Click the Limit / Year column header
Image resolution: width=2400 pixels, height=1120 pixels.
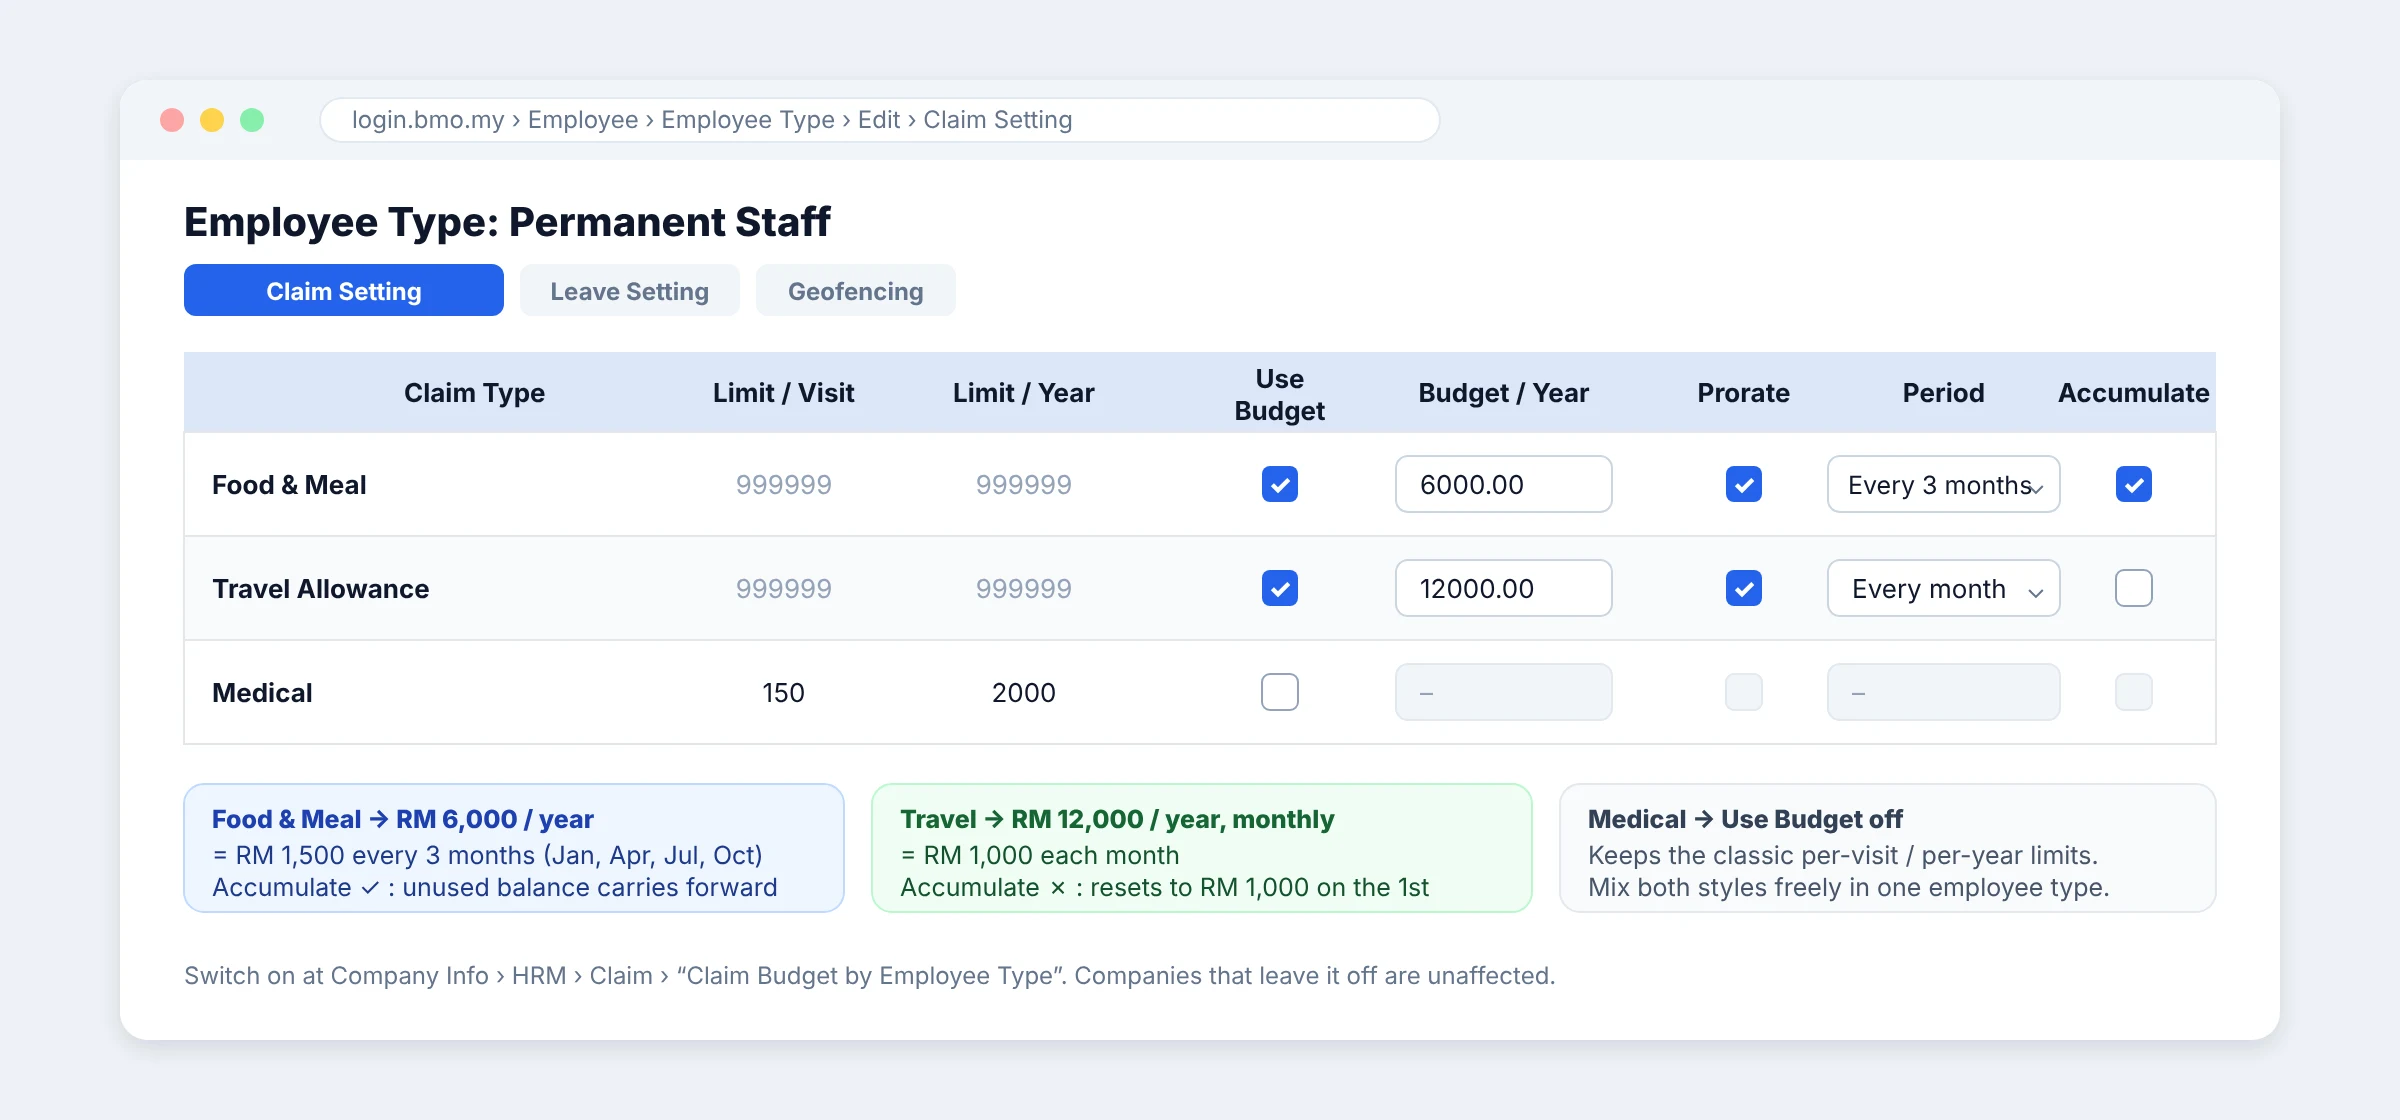1023,393
